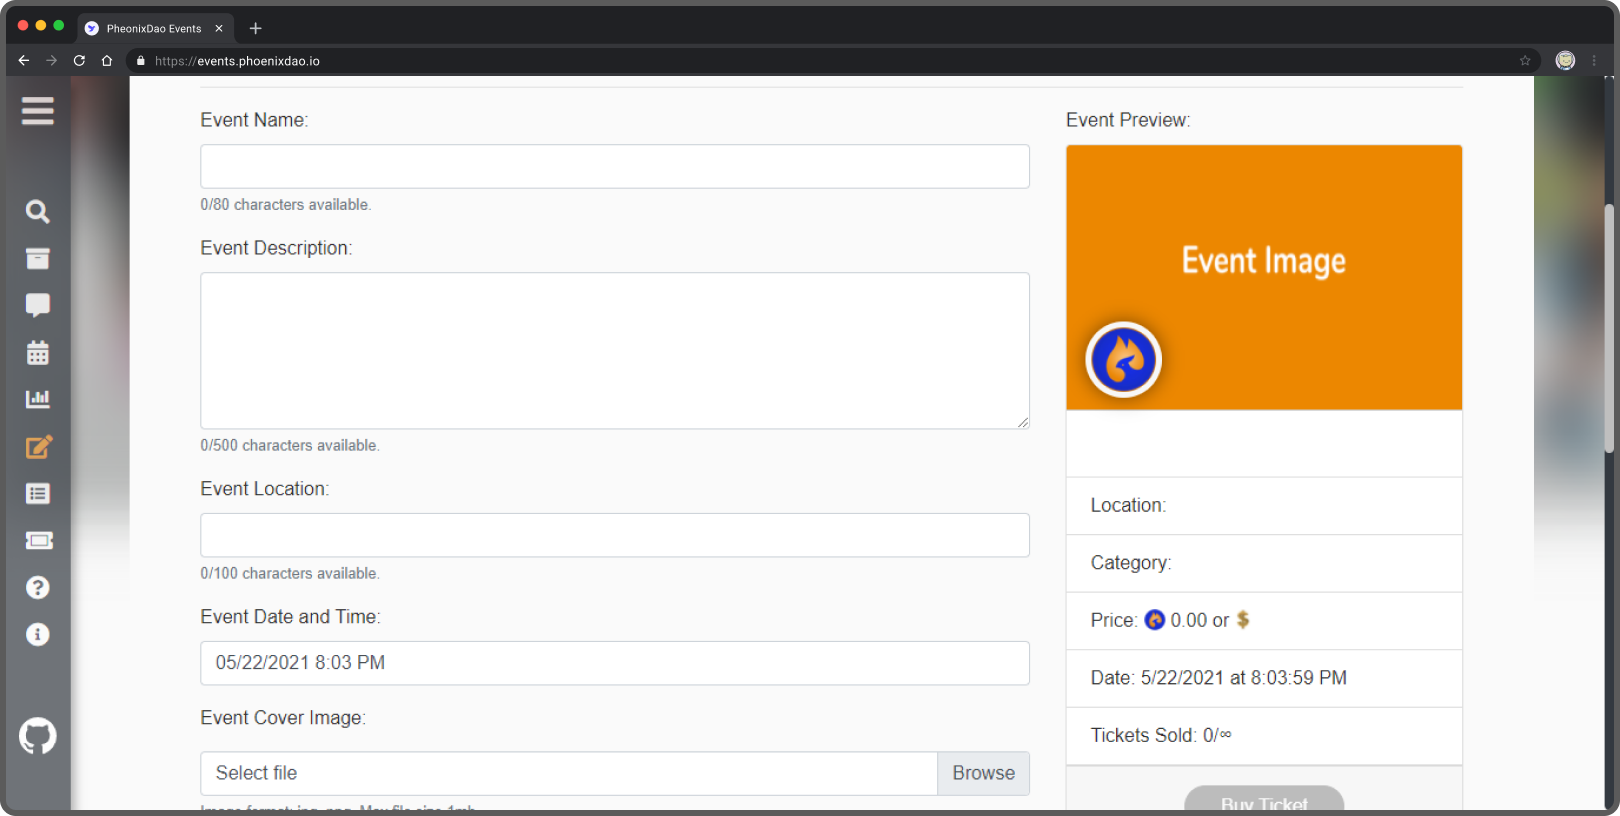
Task: Open the browser profile avatar
Action: coord(1565,61)
